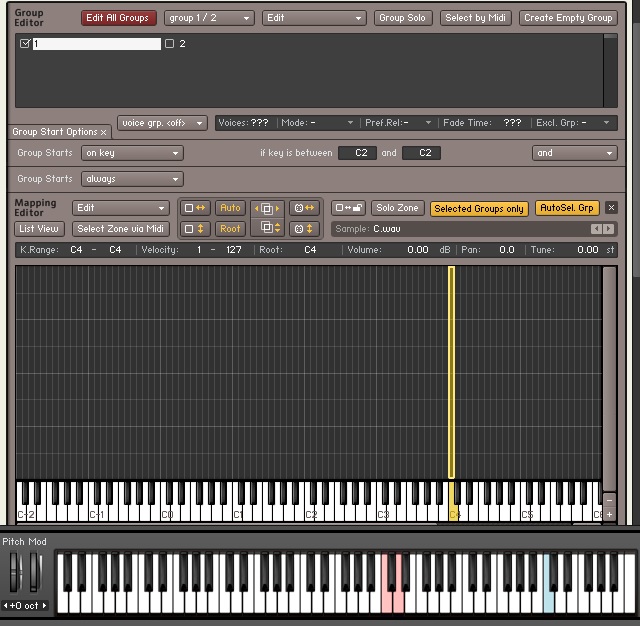Image resolution: width=640 pixels, height=626 pixels.
Task: Close the Mapping Editor with X
Action: coord(611,208)
